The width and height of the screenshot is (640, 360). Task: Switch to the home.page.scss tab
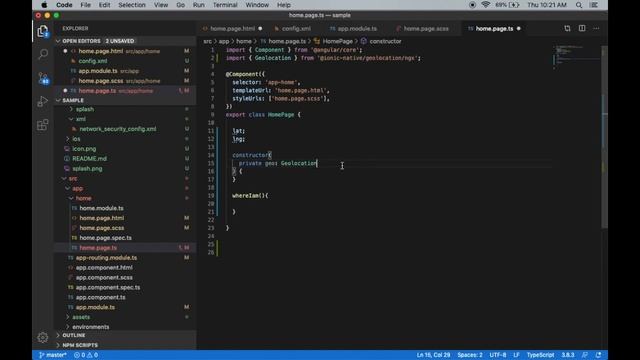coord(426,29)
